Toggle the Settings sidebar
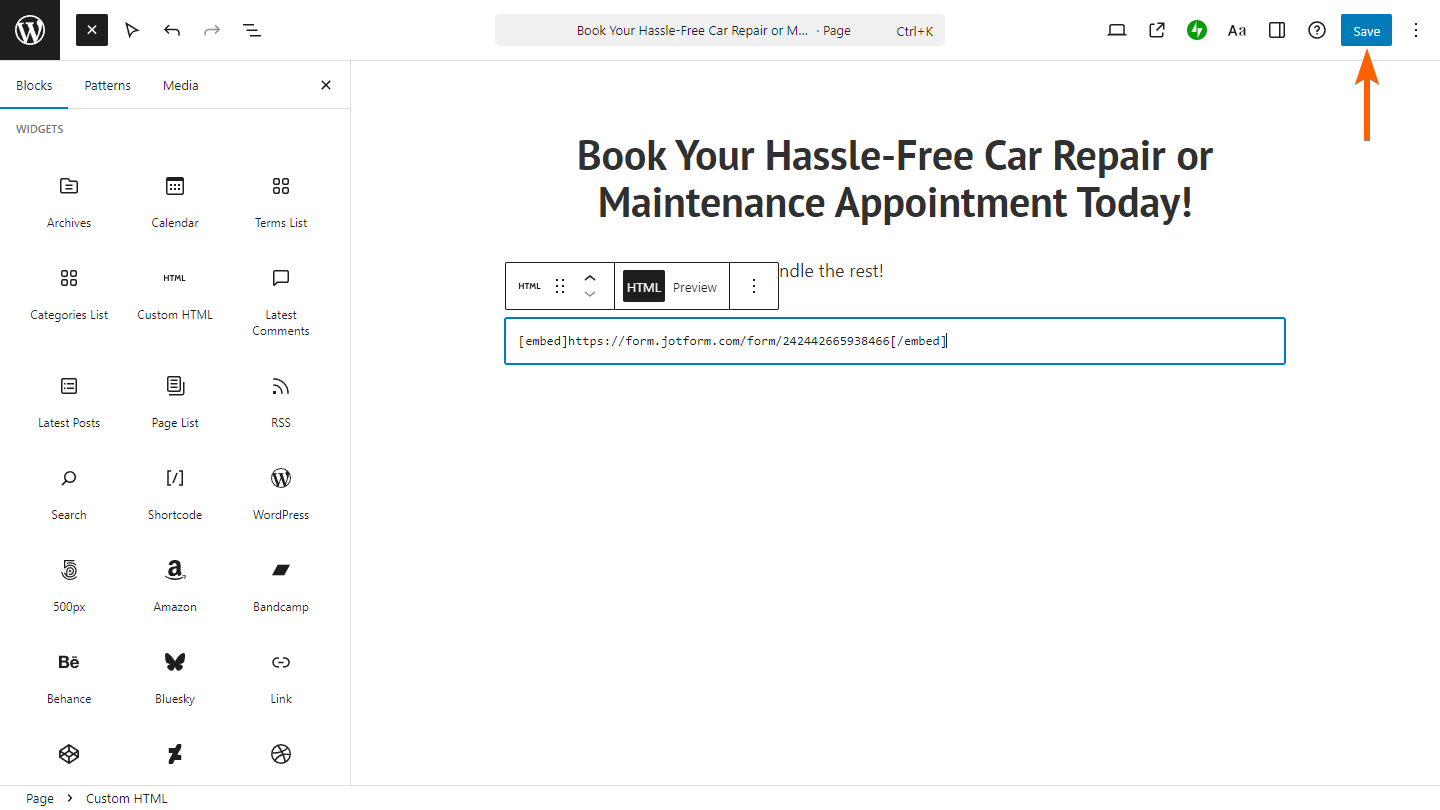 (x=1277, y=30)
